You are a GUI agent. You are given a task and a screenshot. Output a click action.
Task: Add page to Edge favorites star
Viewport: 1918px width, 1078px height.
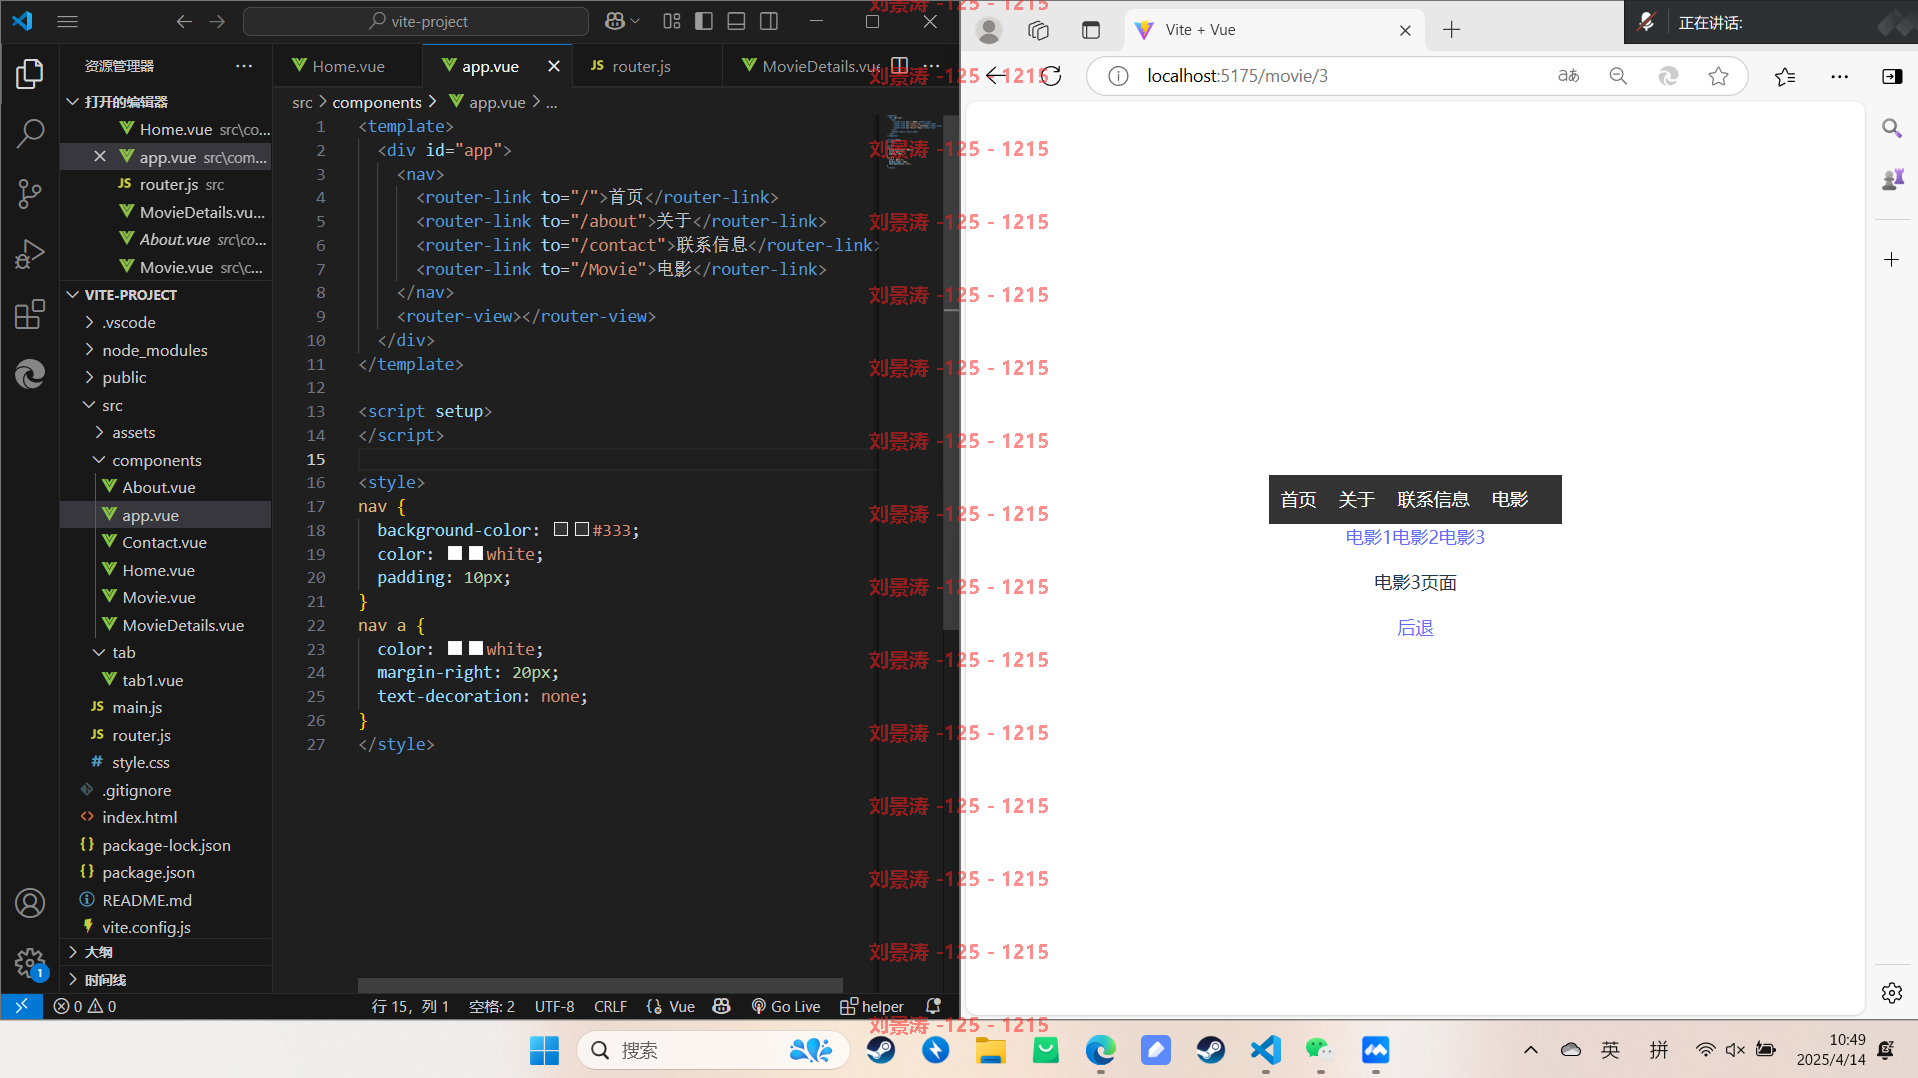(x=1718, y=76)
